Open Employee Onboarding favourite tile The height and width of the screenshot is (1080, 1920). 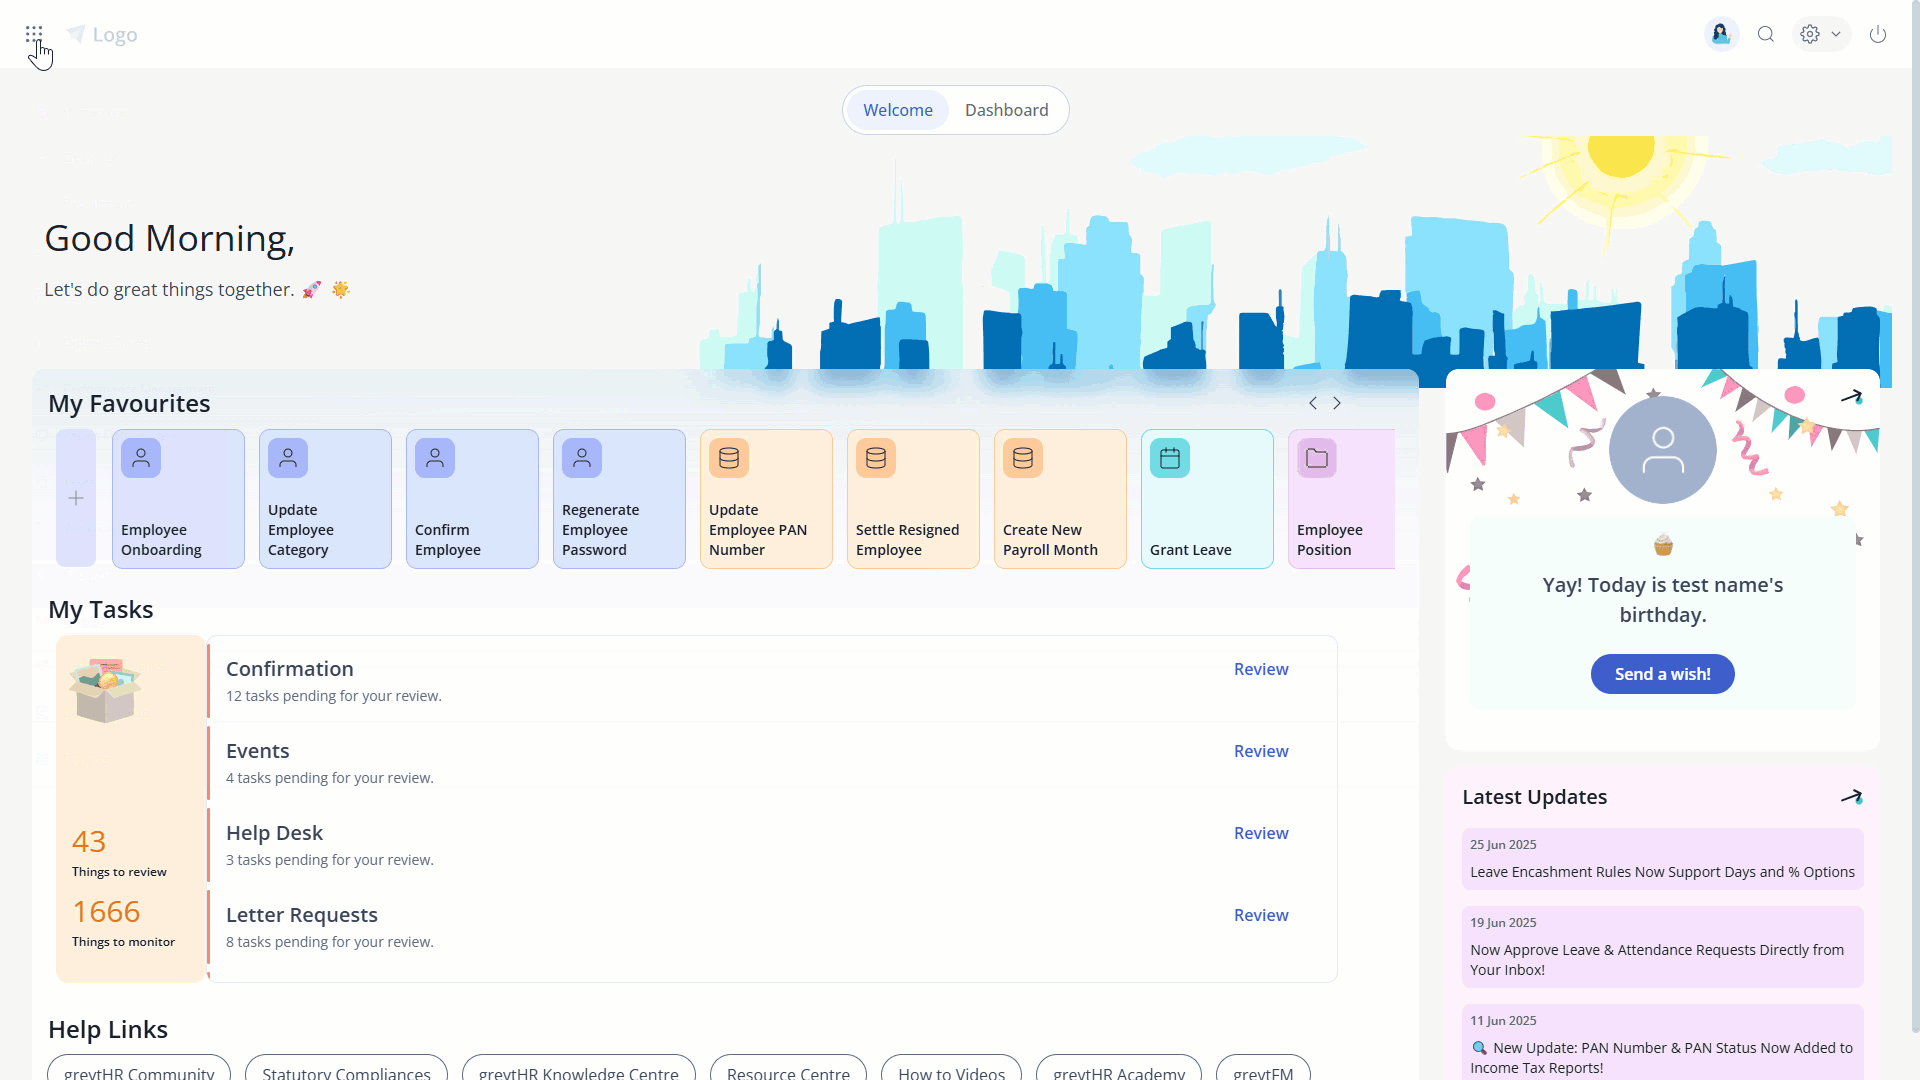(x=178, y=499)
